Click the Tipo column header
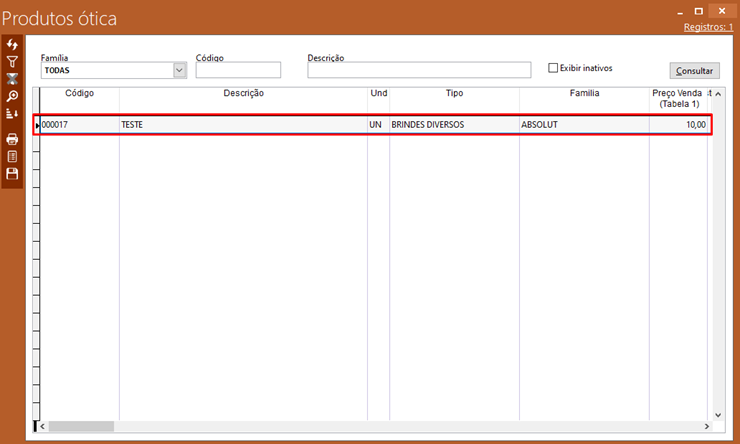The image size is (740, 444). point(454,93)
